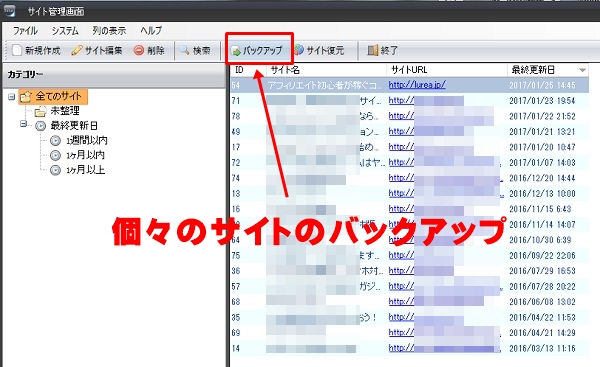Open the URL link in row ID 49
Viewport: 600px width, 367px height.
426,131
